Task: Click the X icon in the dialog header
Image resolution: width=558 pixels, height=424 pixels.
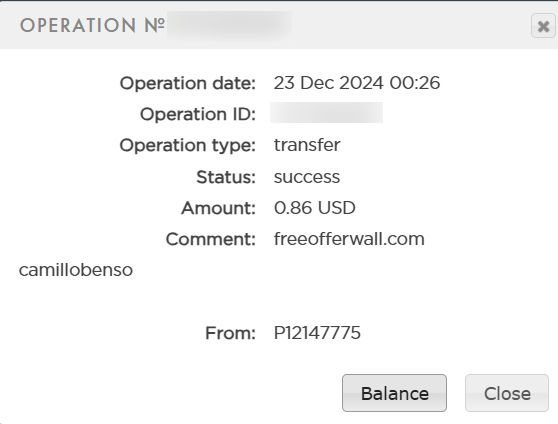Action: pos(543,26)
